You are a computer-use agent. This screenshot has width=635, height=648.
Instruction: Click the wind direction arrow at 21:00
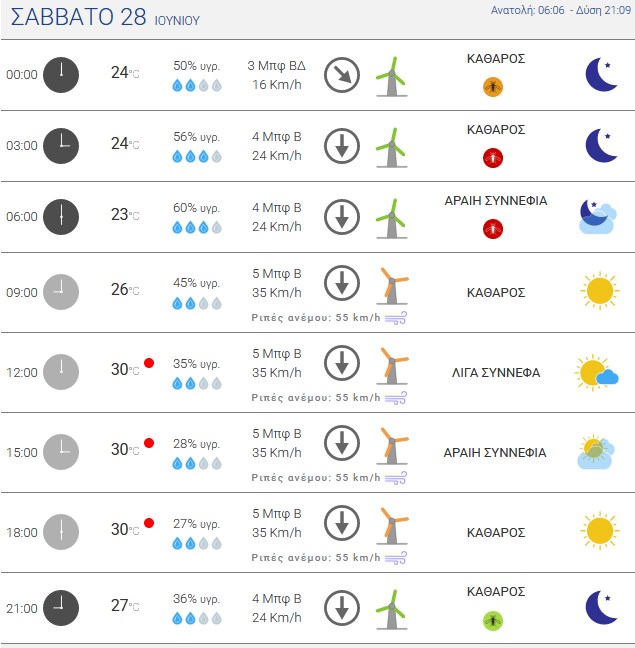point(342,608)
